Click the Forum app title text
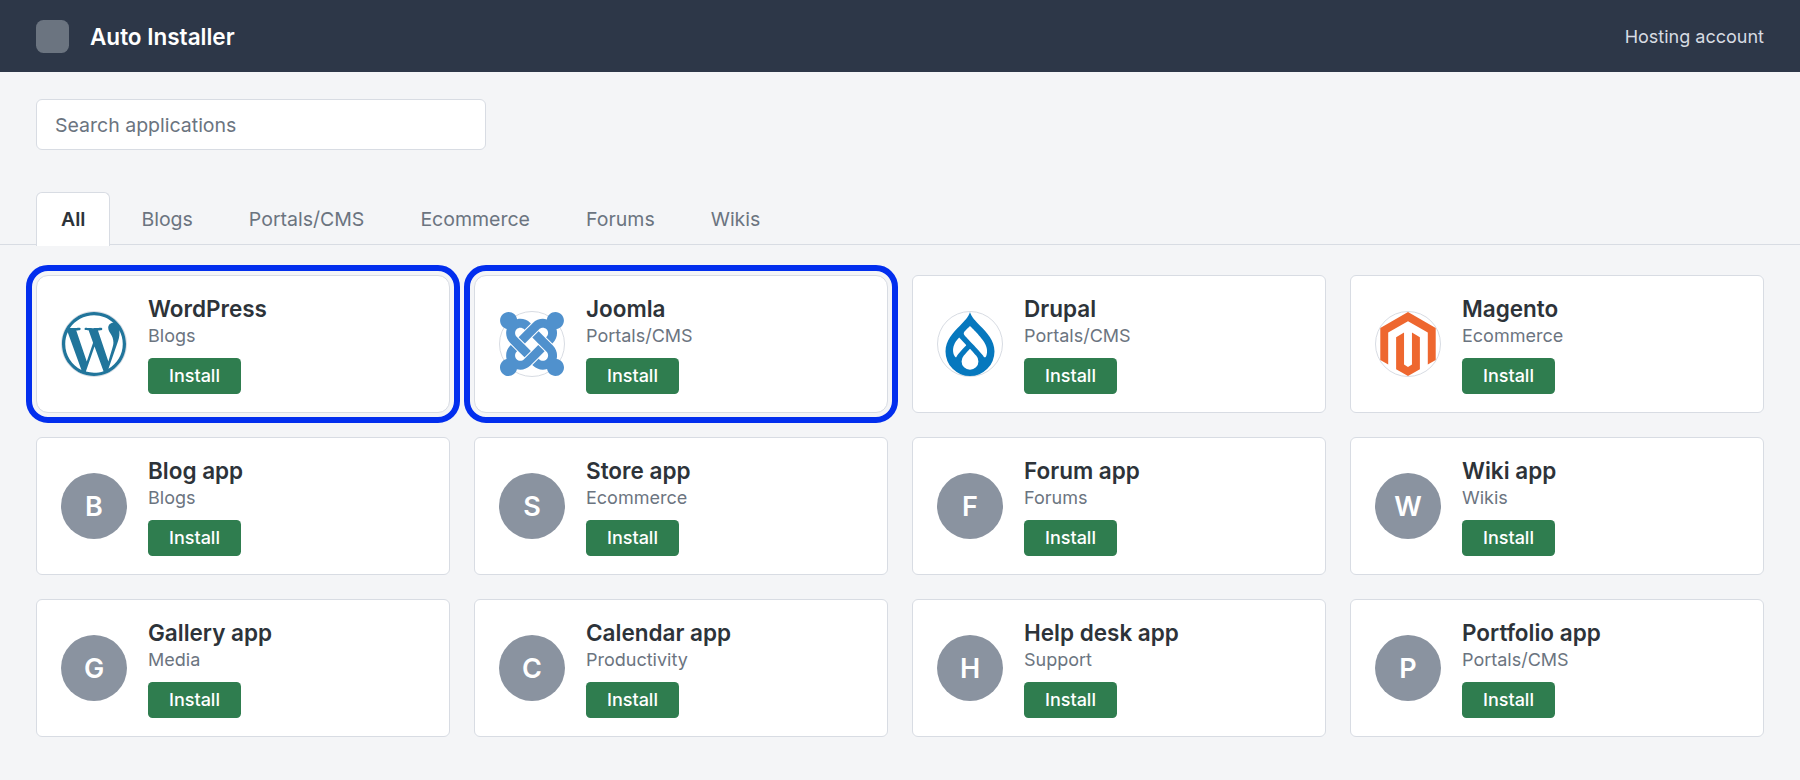This screenshot has height=780, width=1800. point(1081,471)
